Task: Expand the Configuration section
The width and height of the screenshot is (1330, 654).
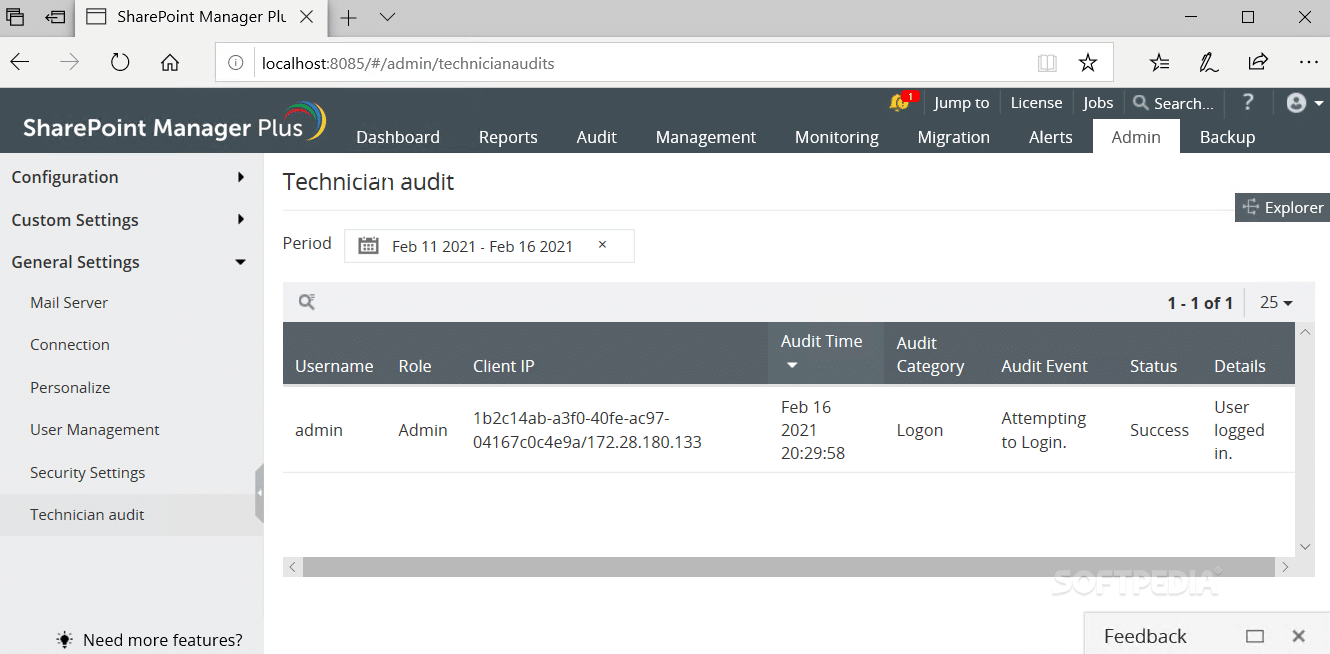Action: [131, 177]
